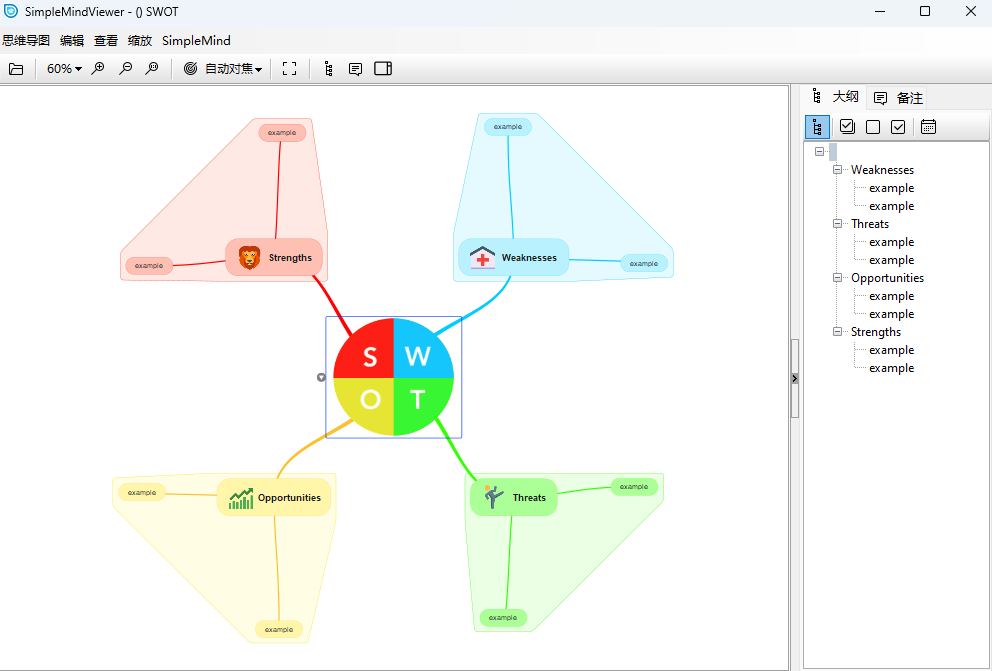Click the spiral auto-focus center icon
This screenshot has height=671, width=992.
coord(190,69)
